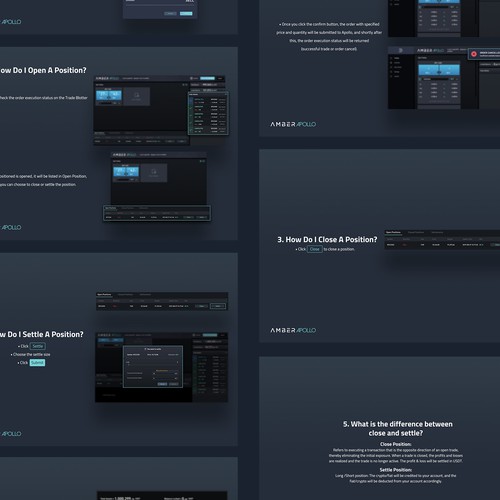This screenshot has height=500, width=500.
Task: Click the outlined Settle button in instructions
Action: pos(37,346)
